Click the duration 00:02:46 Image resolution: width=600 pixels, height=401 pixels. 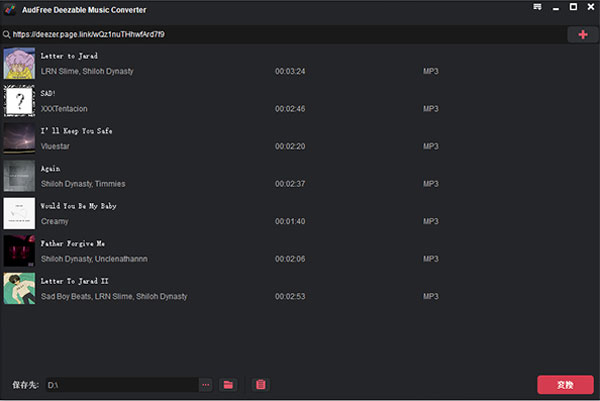click(x=290, y=109)
